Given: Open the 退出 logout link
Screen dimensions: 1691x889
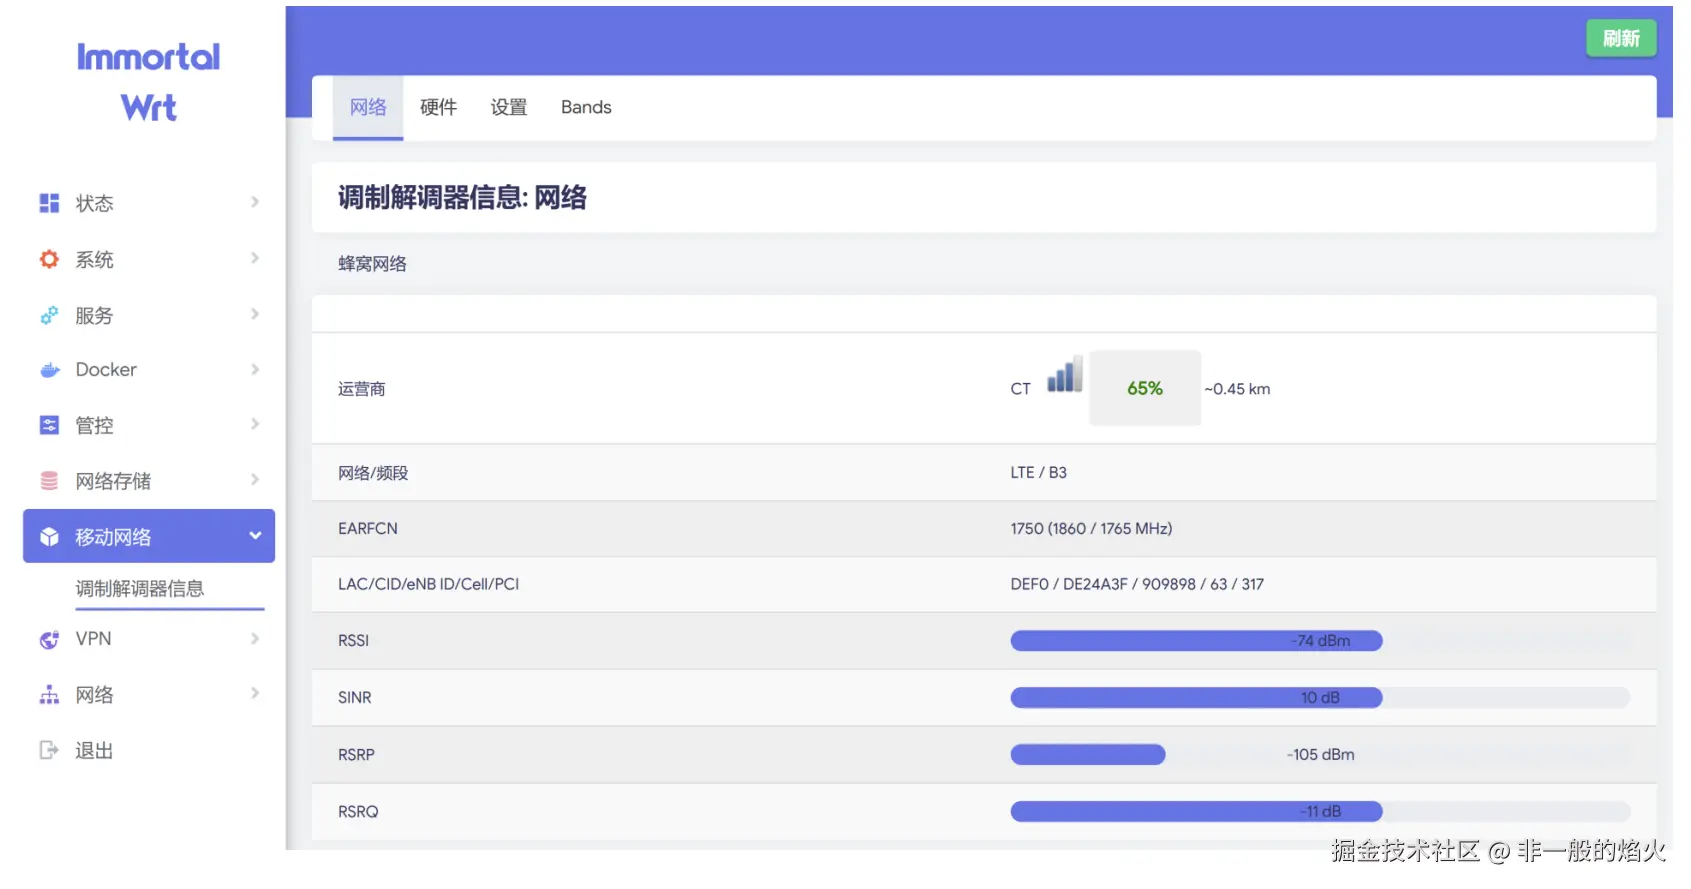Looking at the screenshot, I should 149,750.
